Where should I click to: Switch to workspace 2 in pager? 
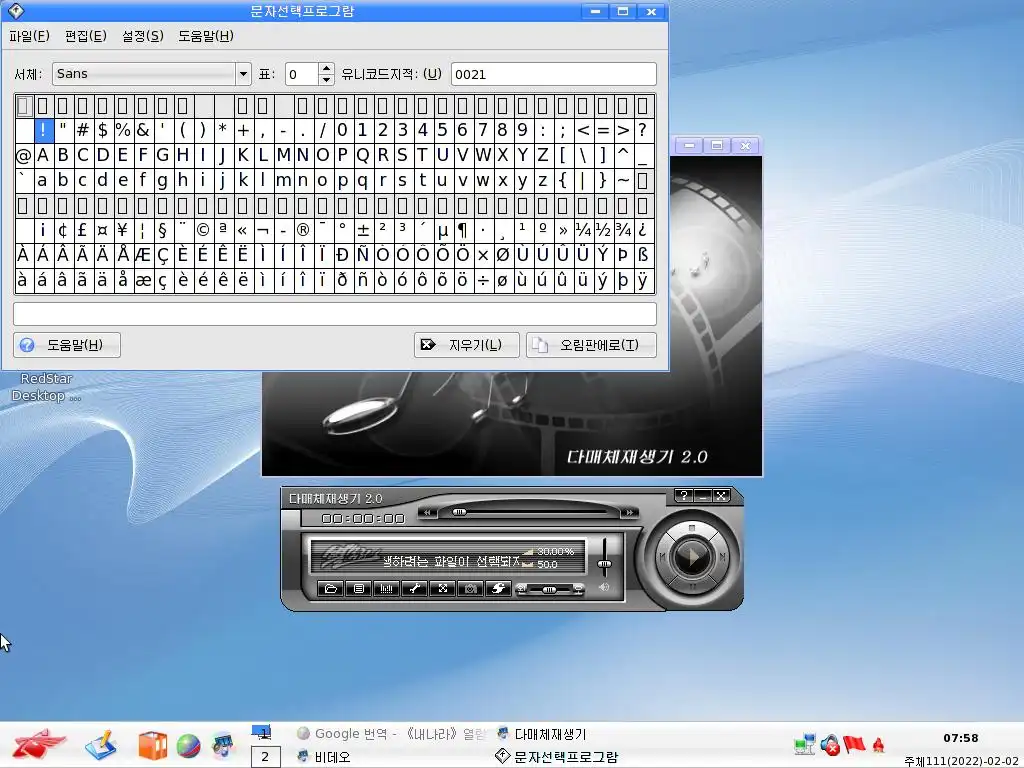[x=265, y=757]
